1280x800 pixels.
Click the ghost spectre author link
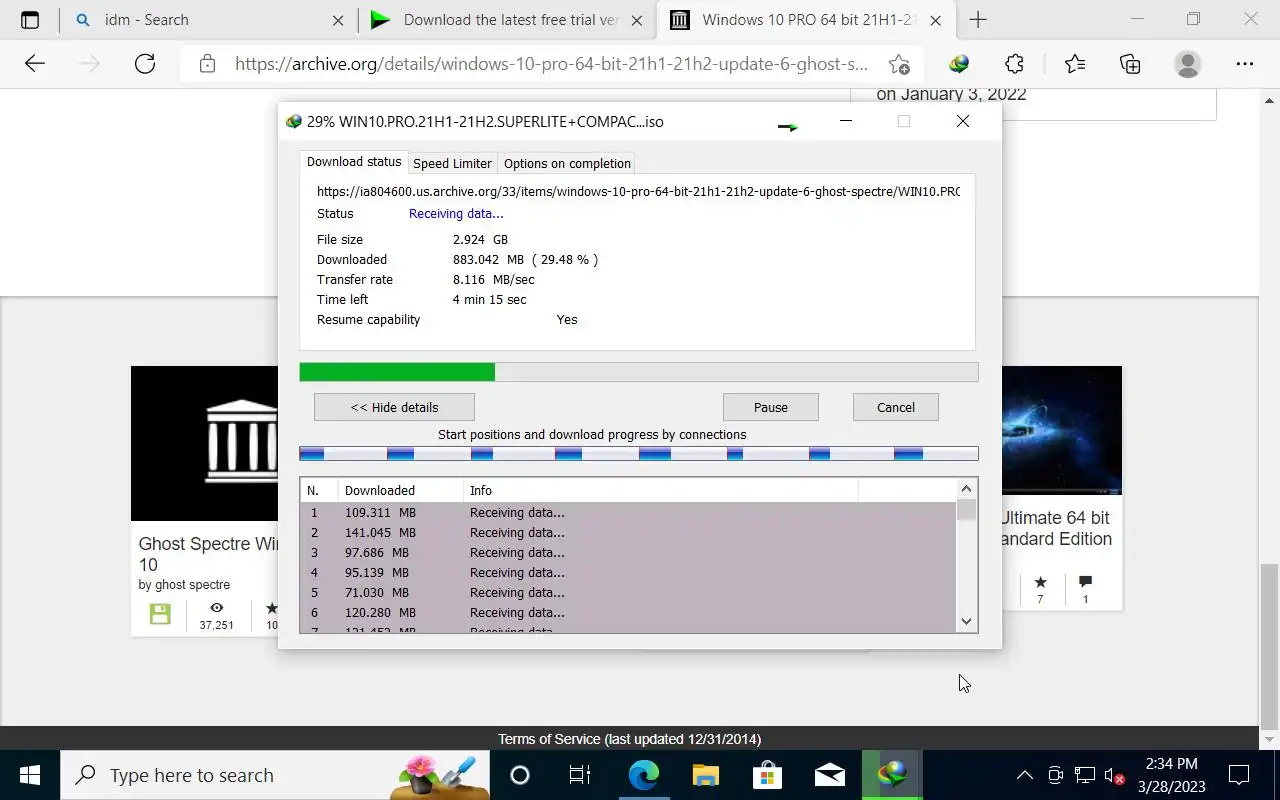[184, 585]
